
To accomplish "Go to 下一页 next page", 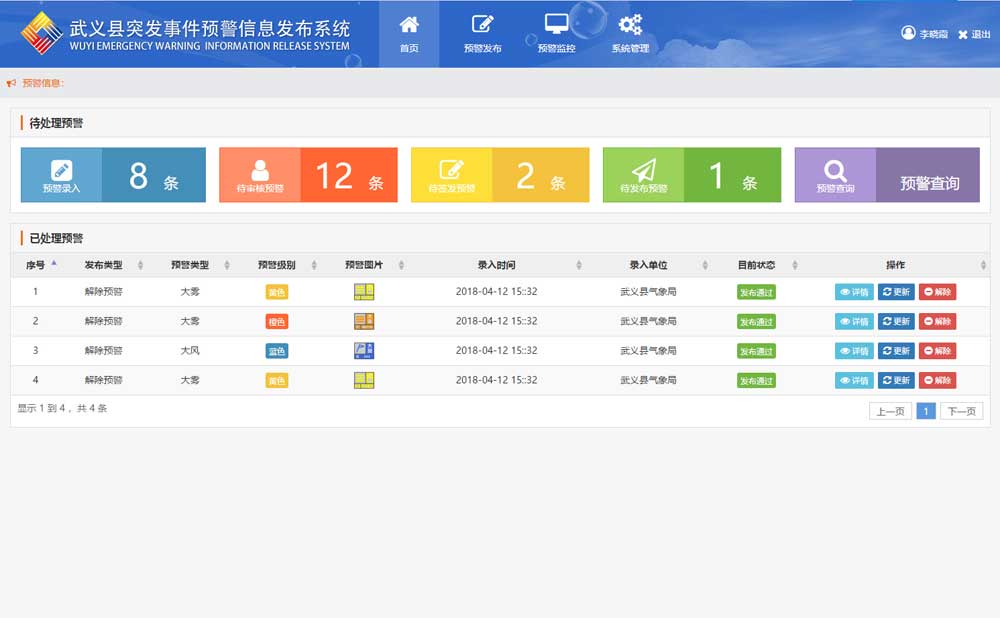I will [961, 411].
